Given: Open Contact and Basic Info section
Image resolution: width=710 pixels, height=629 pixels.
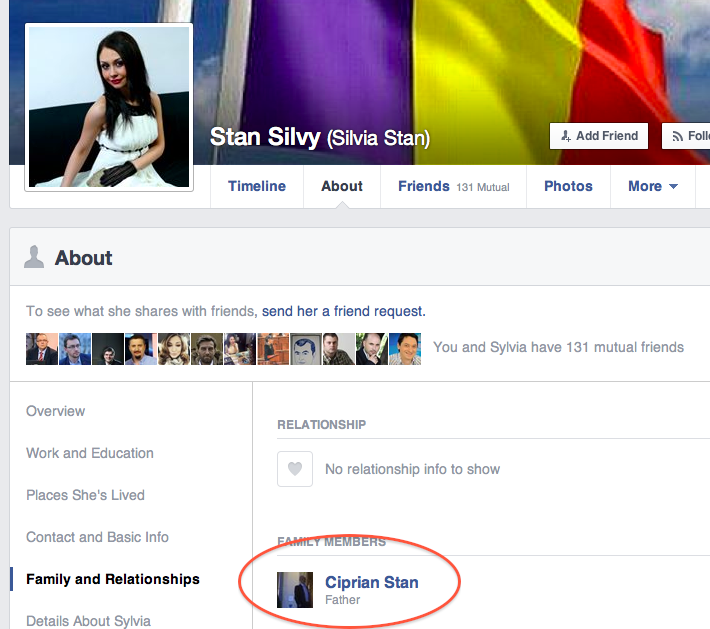Looking at the screenshot, I should pyautogui.click(x=97, y=537).
